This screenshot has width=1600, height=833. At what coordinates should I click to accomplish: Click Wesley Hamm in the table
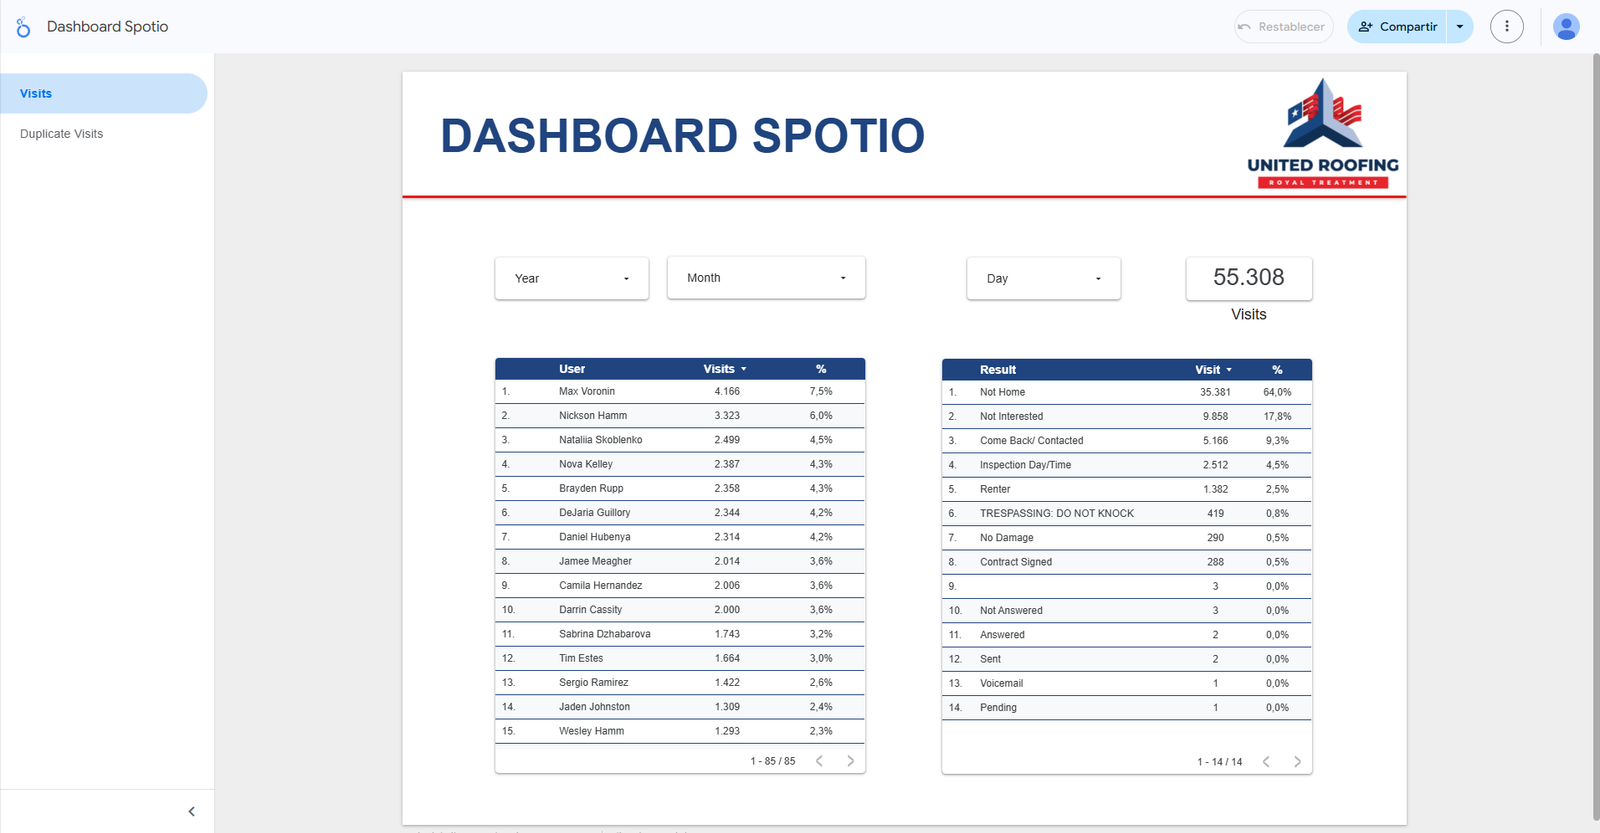pos(592,731)
